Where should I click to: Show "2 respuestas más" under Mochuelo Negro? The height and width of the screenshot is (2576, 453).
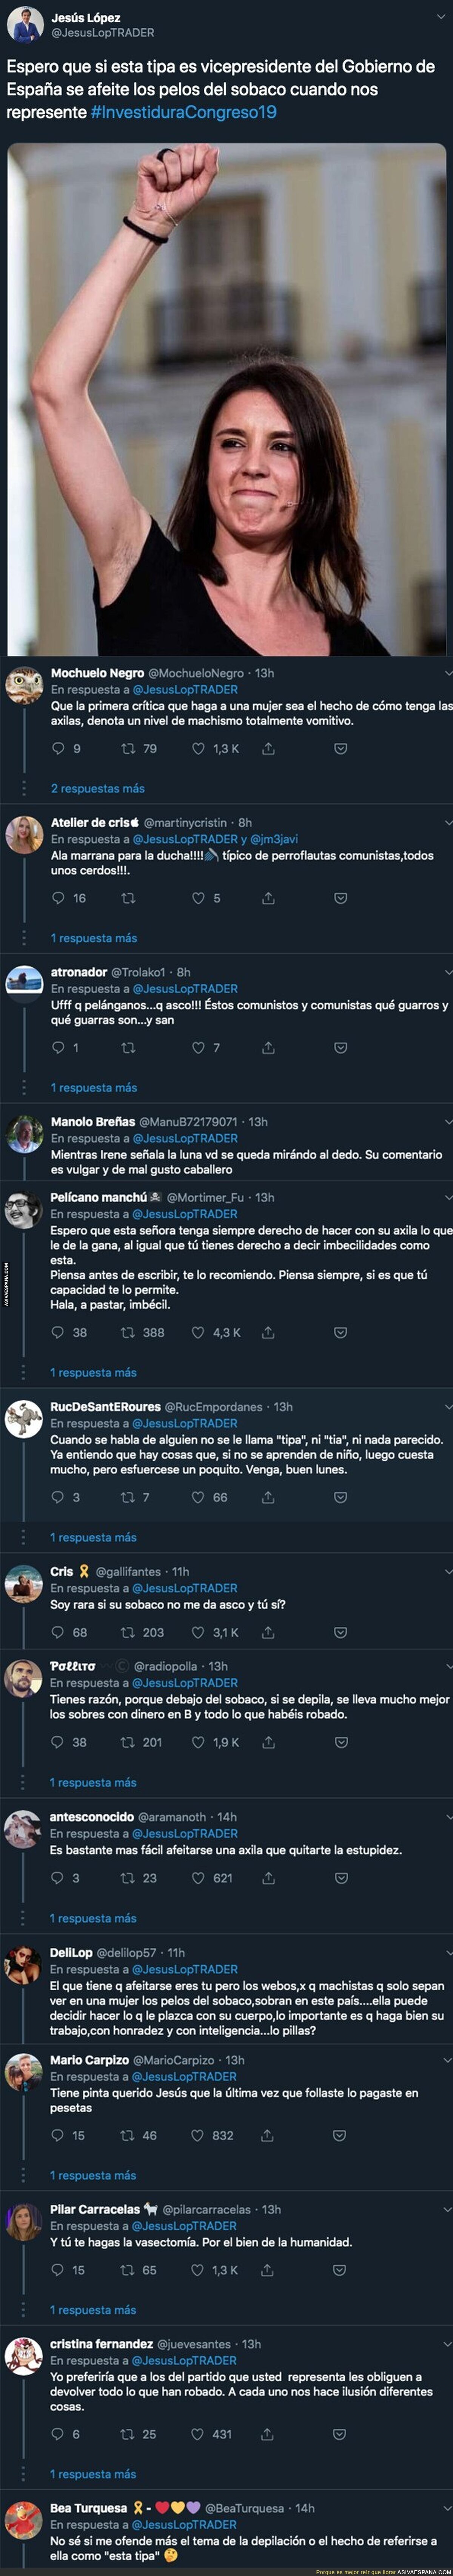click(x=98, y=788)
